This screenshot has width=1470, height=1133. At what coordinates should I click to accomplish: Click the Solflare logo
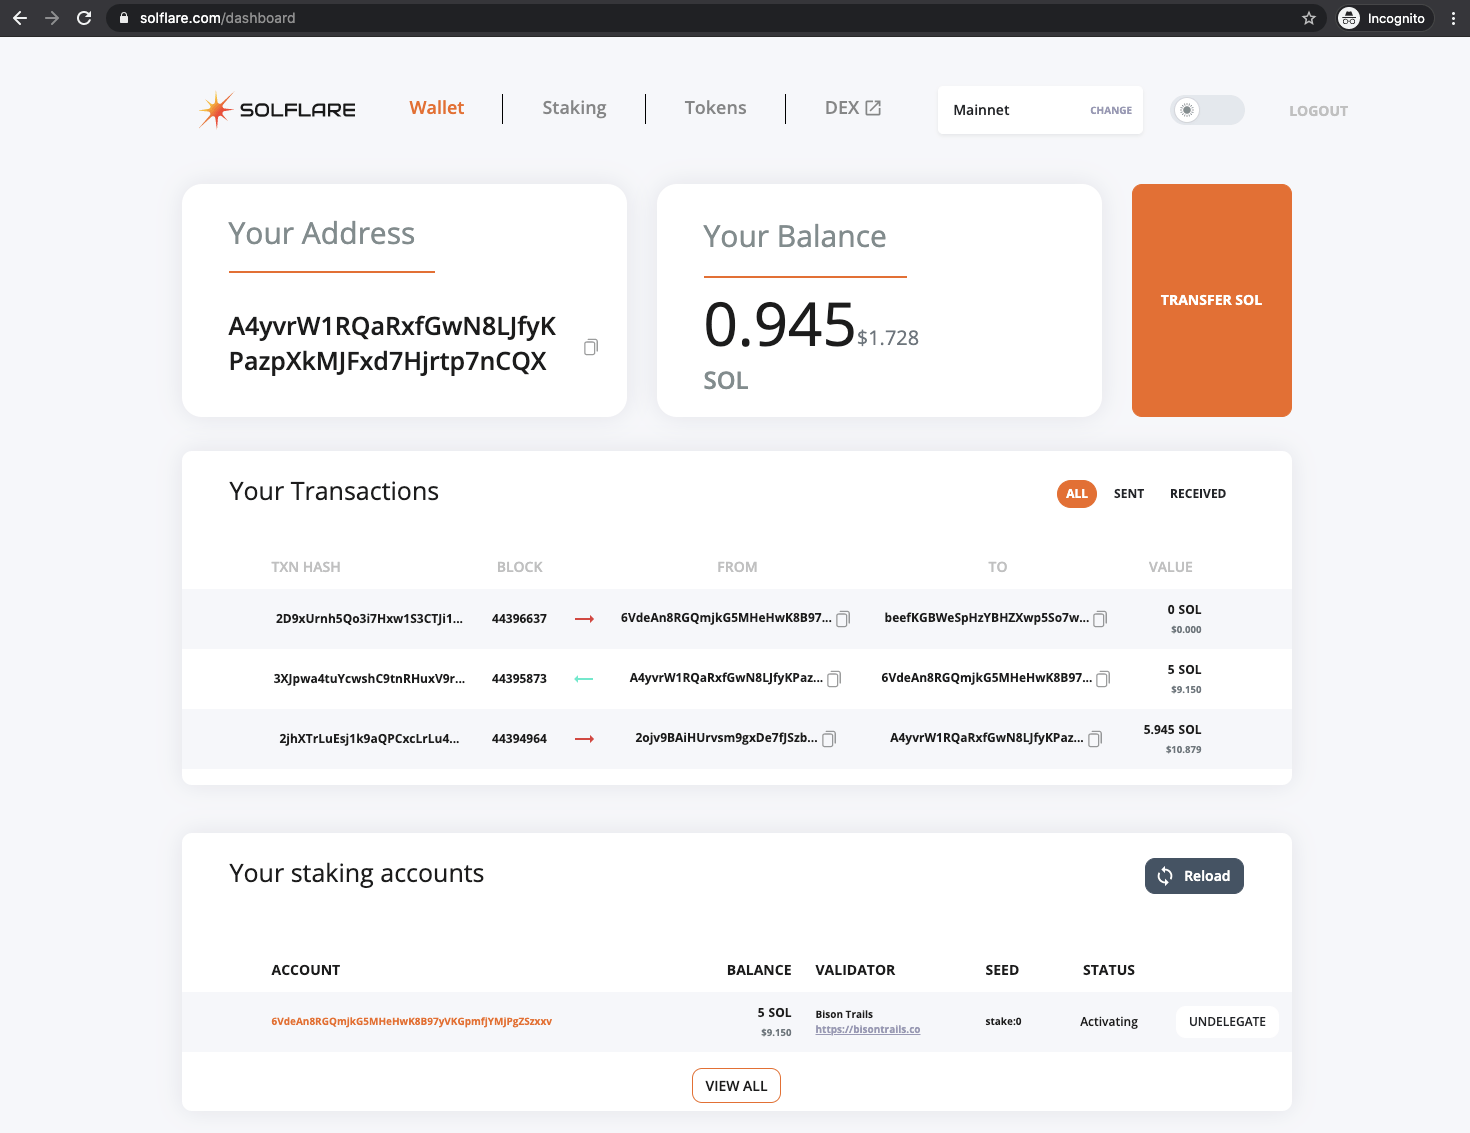click(277, 110)
